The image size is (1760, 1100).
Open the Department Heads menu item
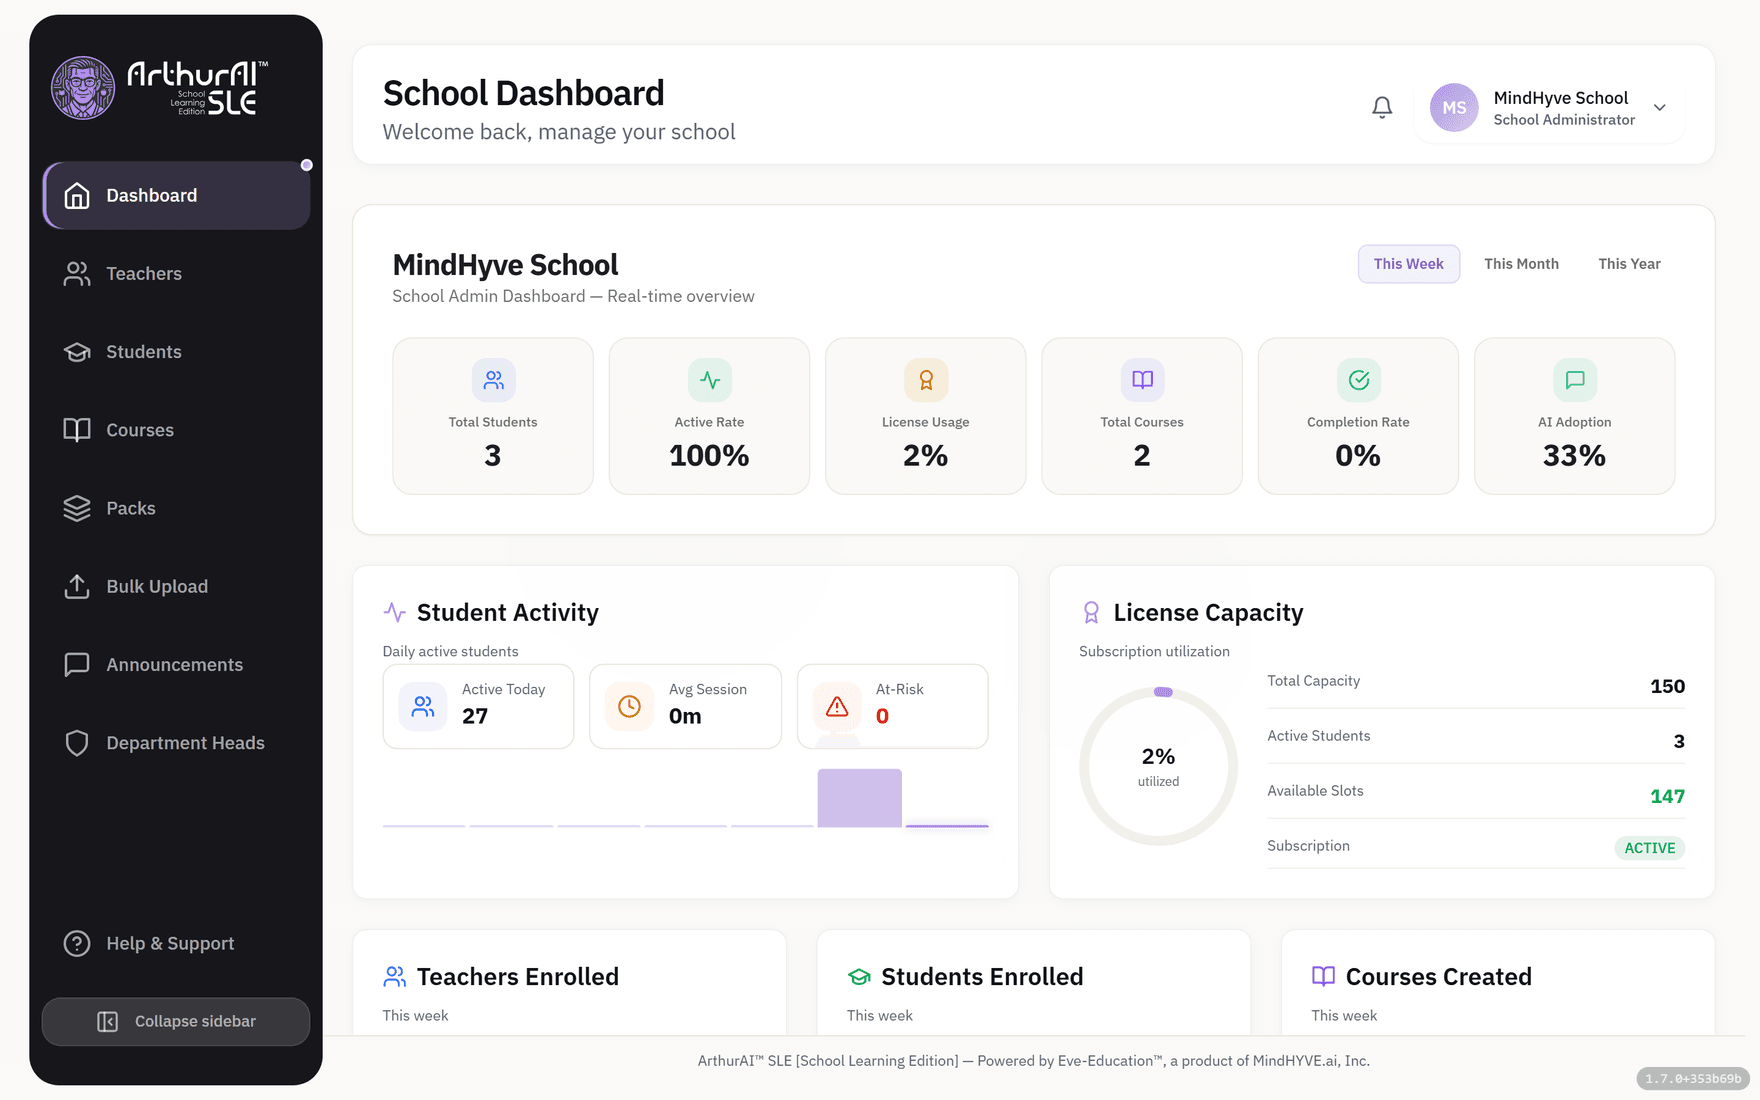pyautogui.click(x=176, y=743)
